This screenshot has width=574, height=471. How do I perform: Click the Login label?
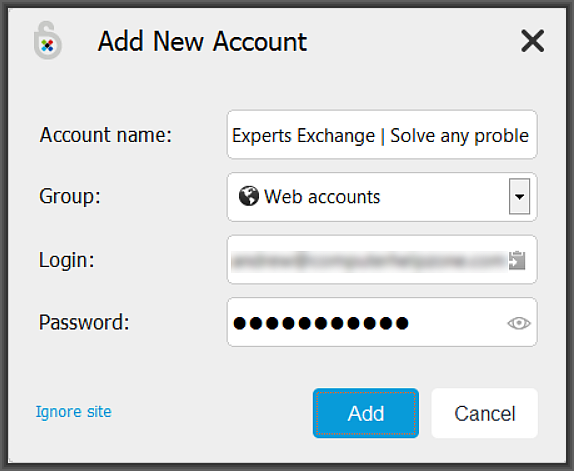pos(67,260)
